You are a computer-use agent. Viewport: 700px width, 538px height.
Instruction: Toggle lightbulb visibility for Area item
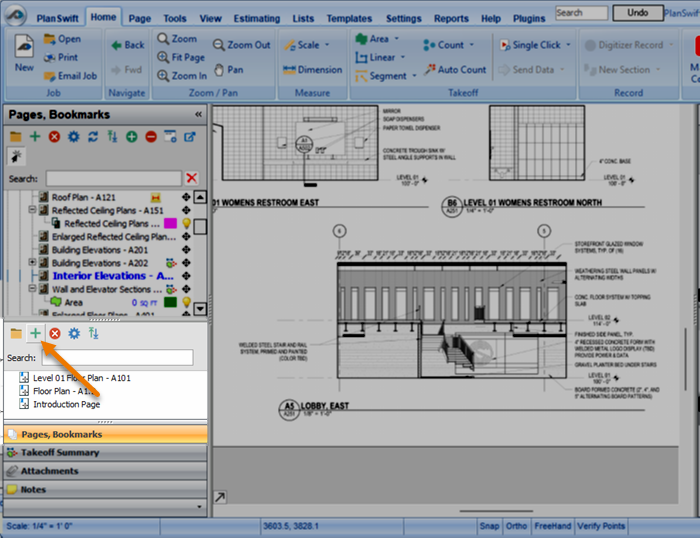click(187, 302)
